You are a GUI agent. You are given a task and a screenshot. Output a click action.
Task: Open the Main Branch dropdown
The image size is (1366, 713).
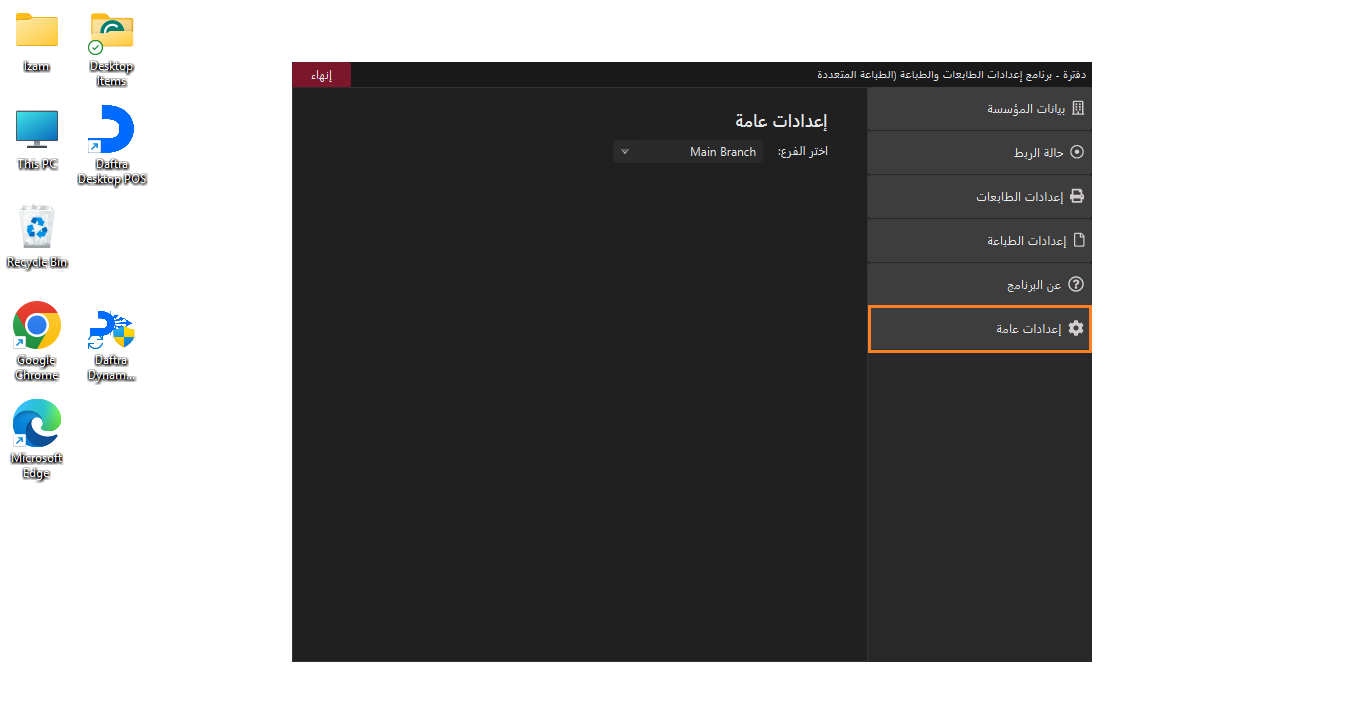point(688,152)
